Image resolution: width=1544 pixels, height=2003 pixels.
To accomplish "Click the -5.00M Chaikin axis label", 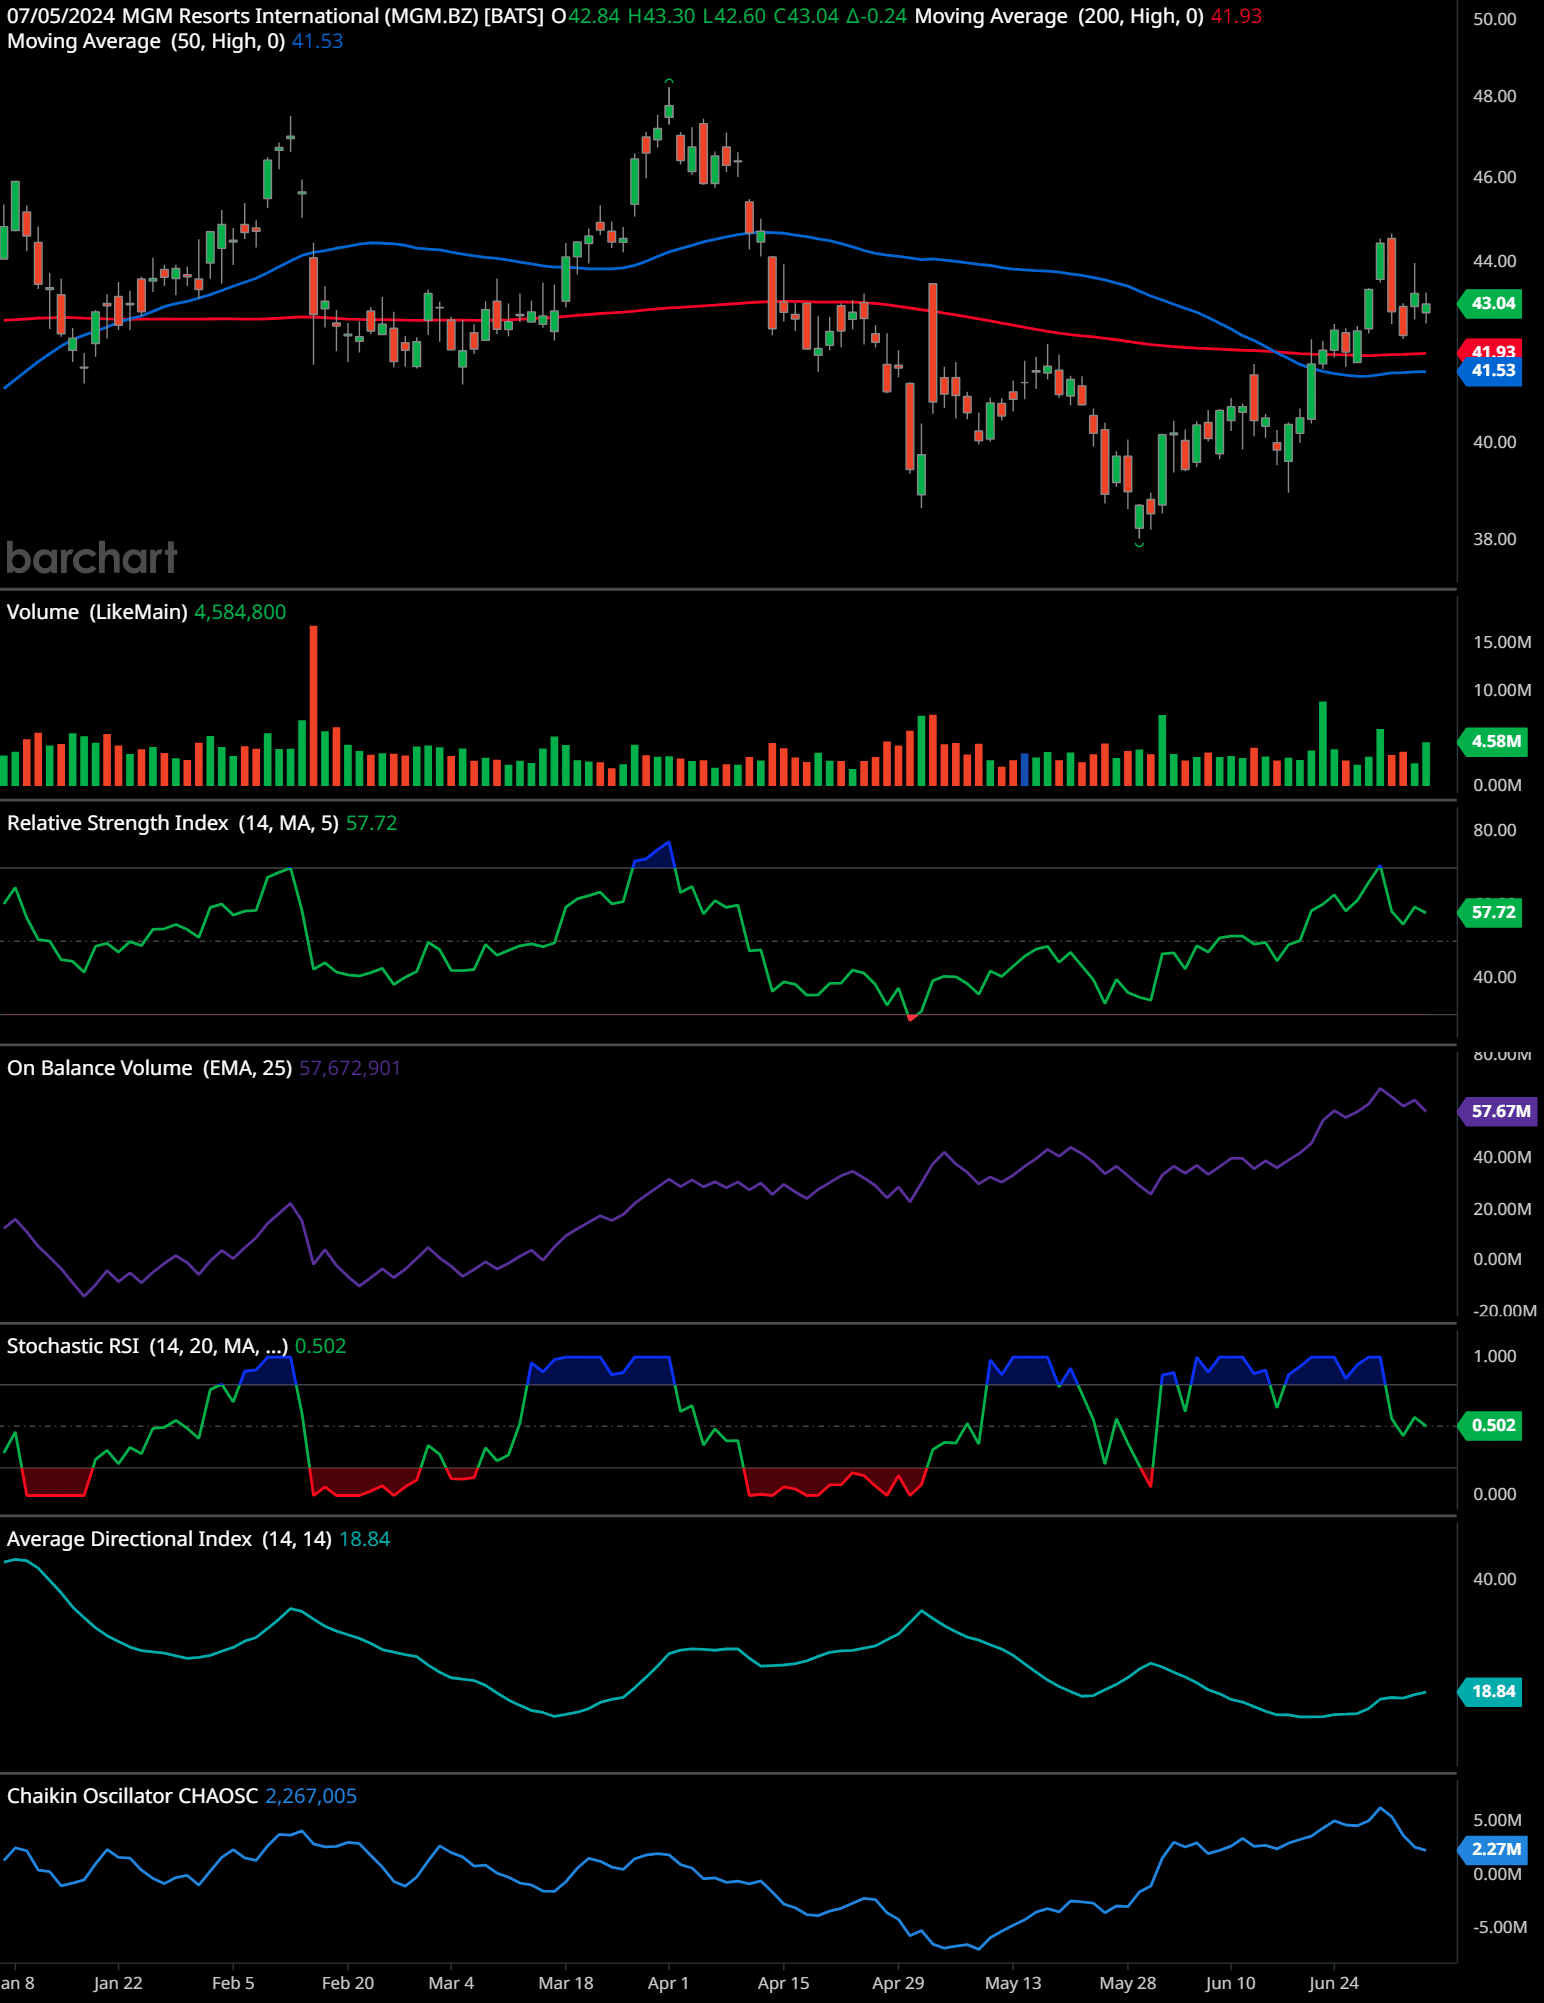I will coord(1500,1927).
